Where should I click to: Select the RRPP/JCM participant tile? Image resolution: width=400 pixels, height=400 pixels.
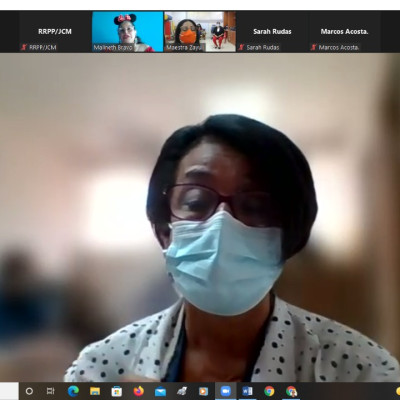coord(55,32)
